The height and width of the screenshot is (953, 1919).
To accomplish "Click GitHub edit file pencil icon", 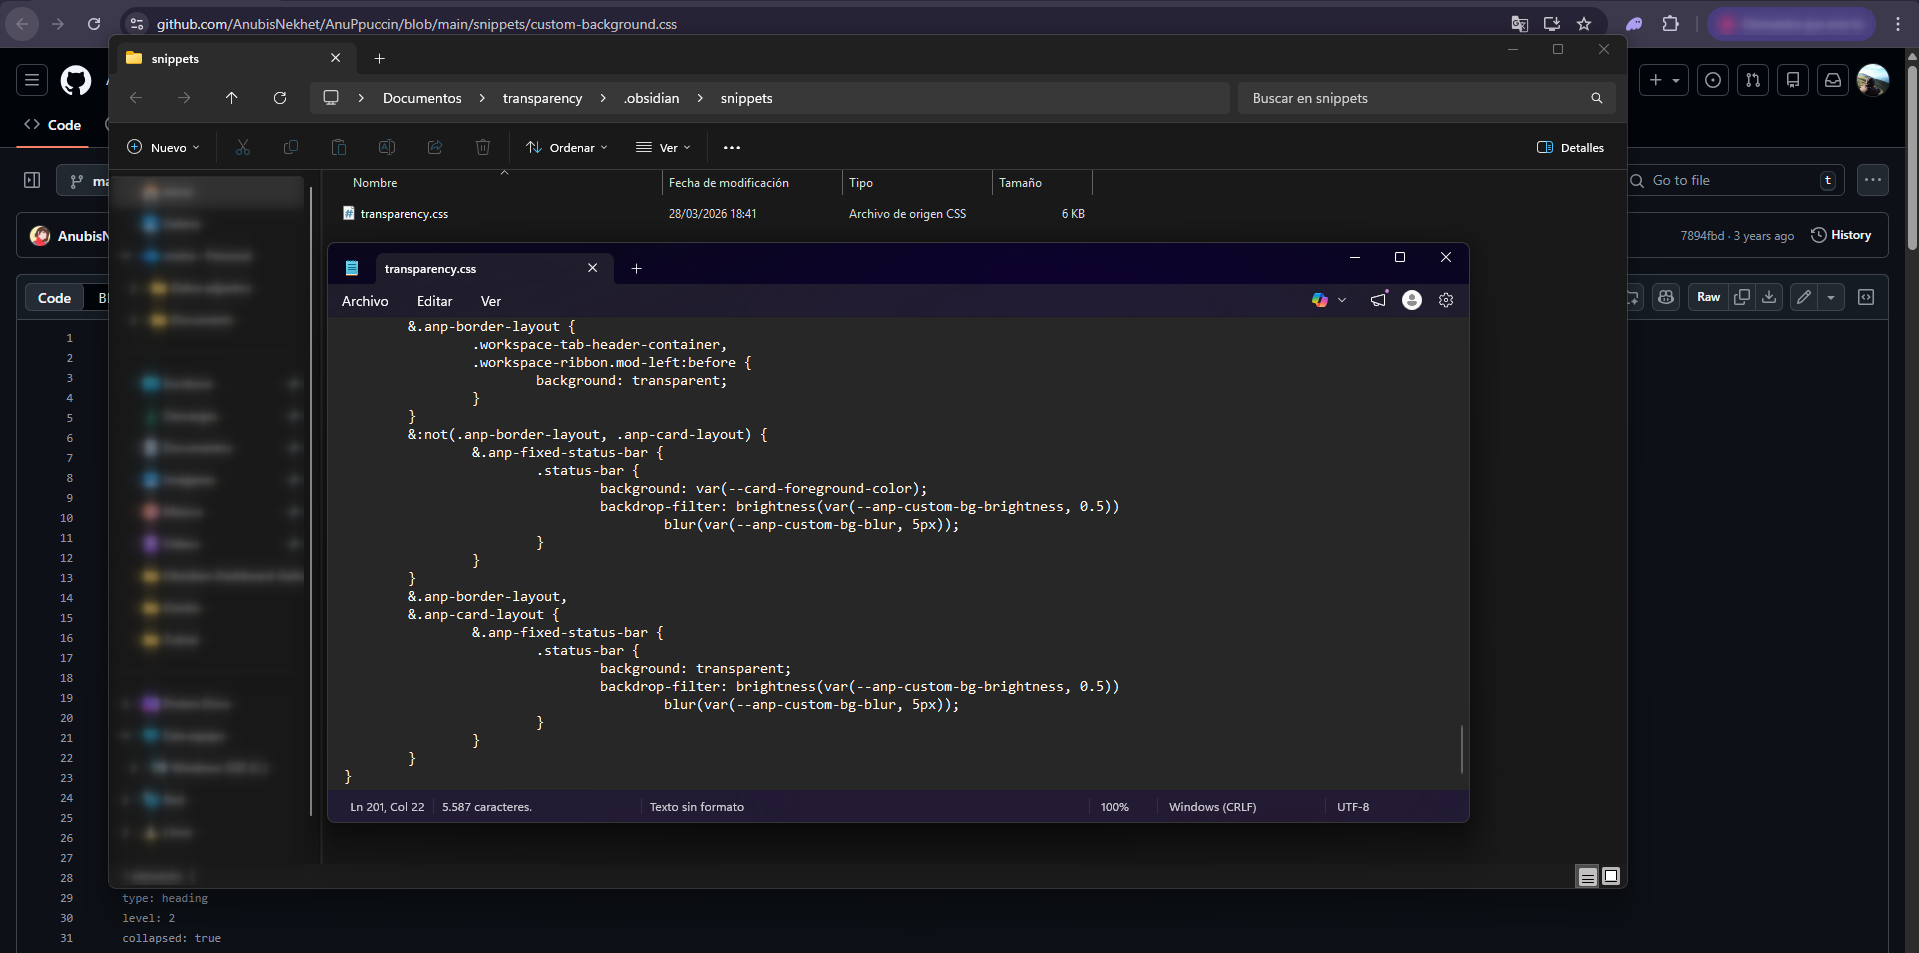I will point(1803,297).
